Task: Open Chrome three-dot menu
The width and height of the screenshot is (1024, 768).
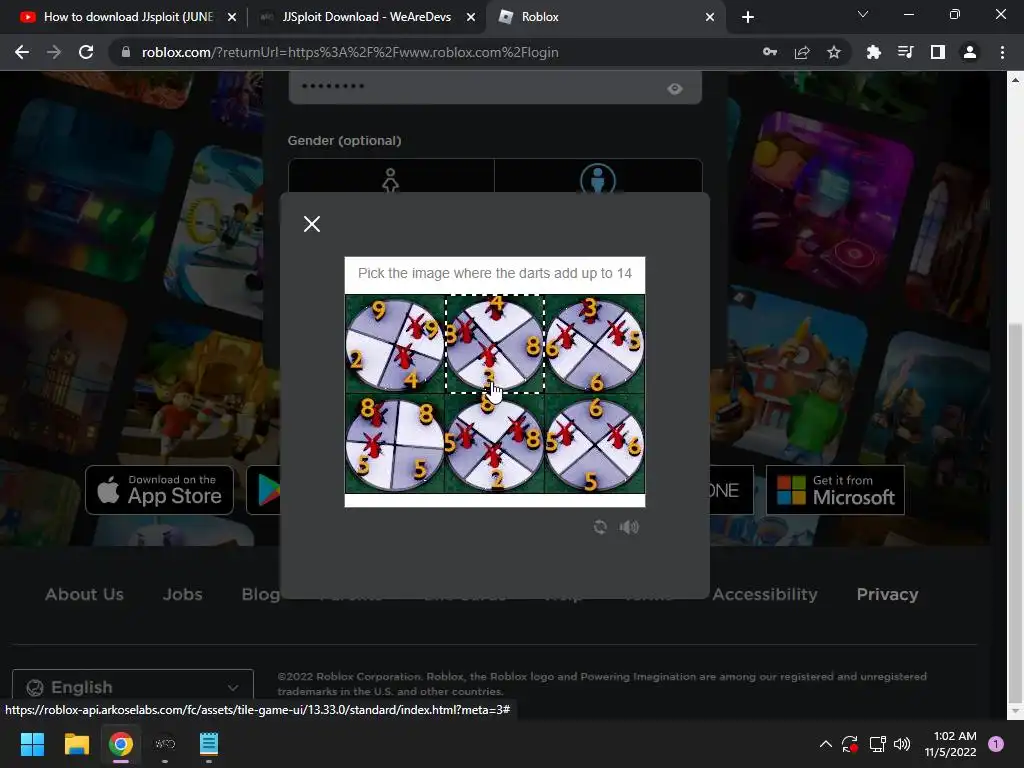Action: coord(1002,52)
